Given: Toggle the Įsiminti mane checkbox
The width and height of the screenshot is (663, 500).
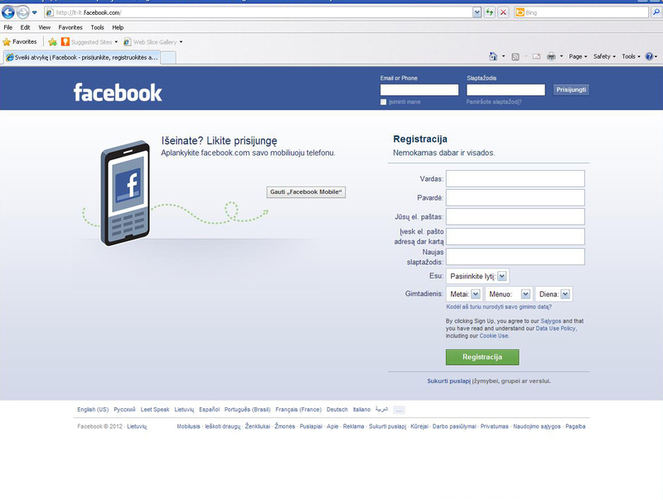Looking at the screenshot, I should [383, 102].
